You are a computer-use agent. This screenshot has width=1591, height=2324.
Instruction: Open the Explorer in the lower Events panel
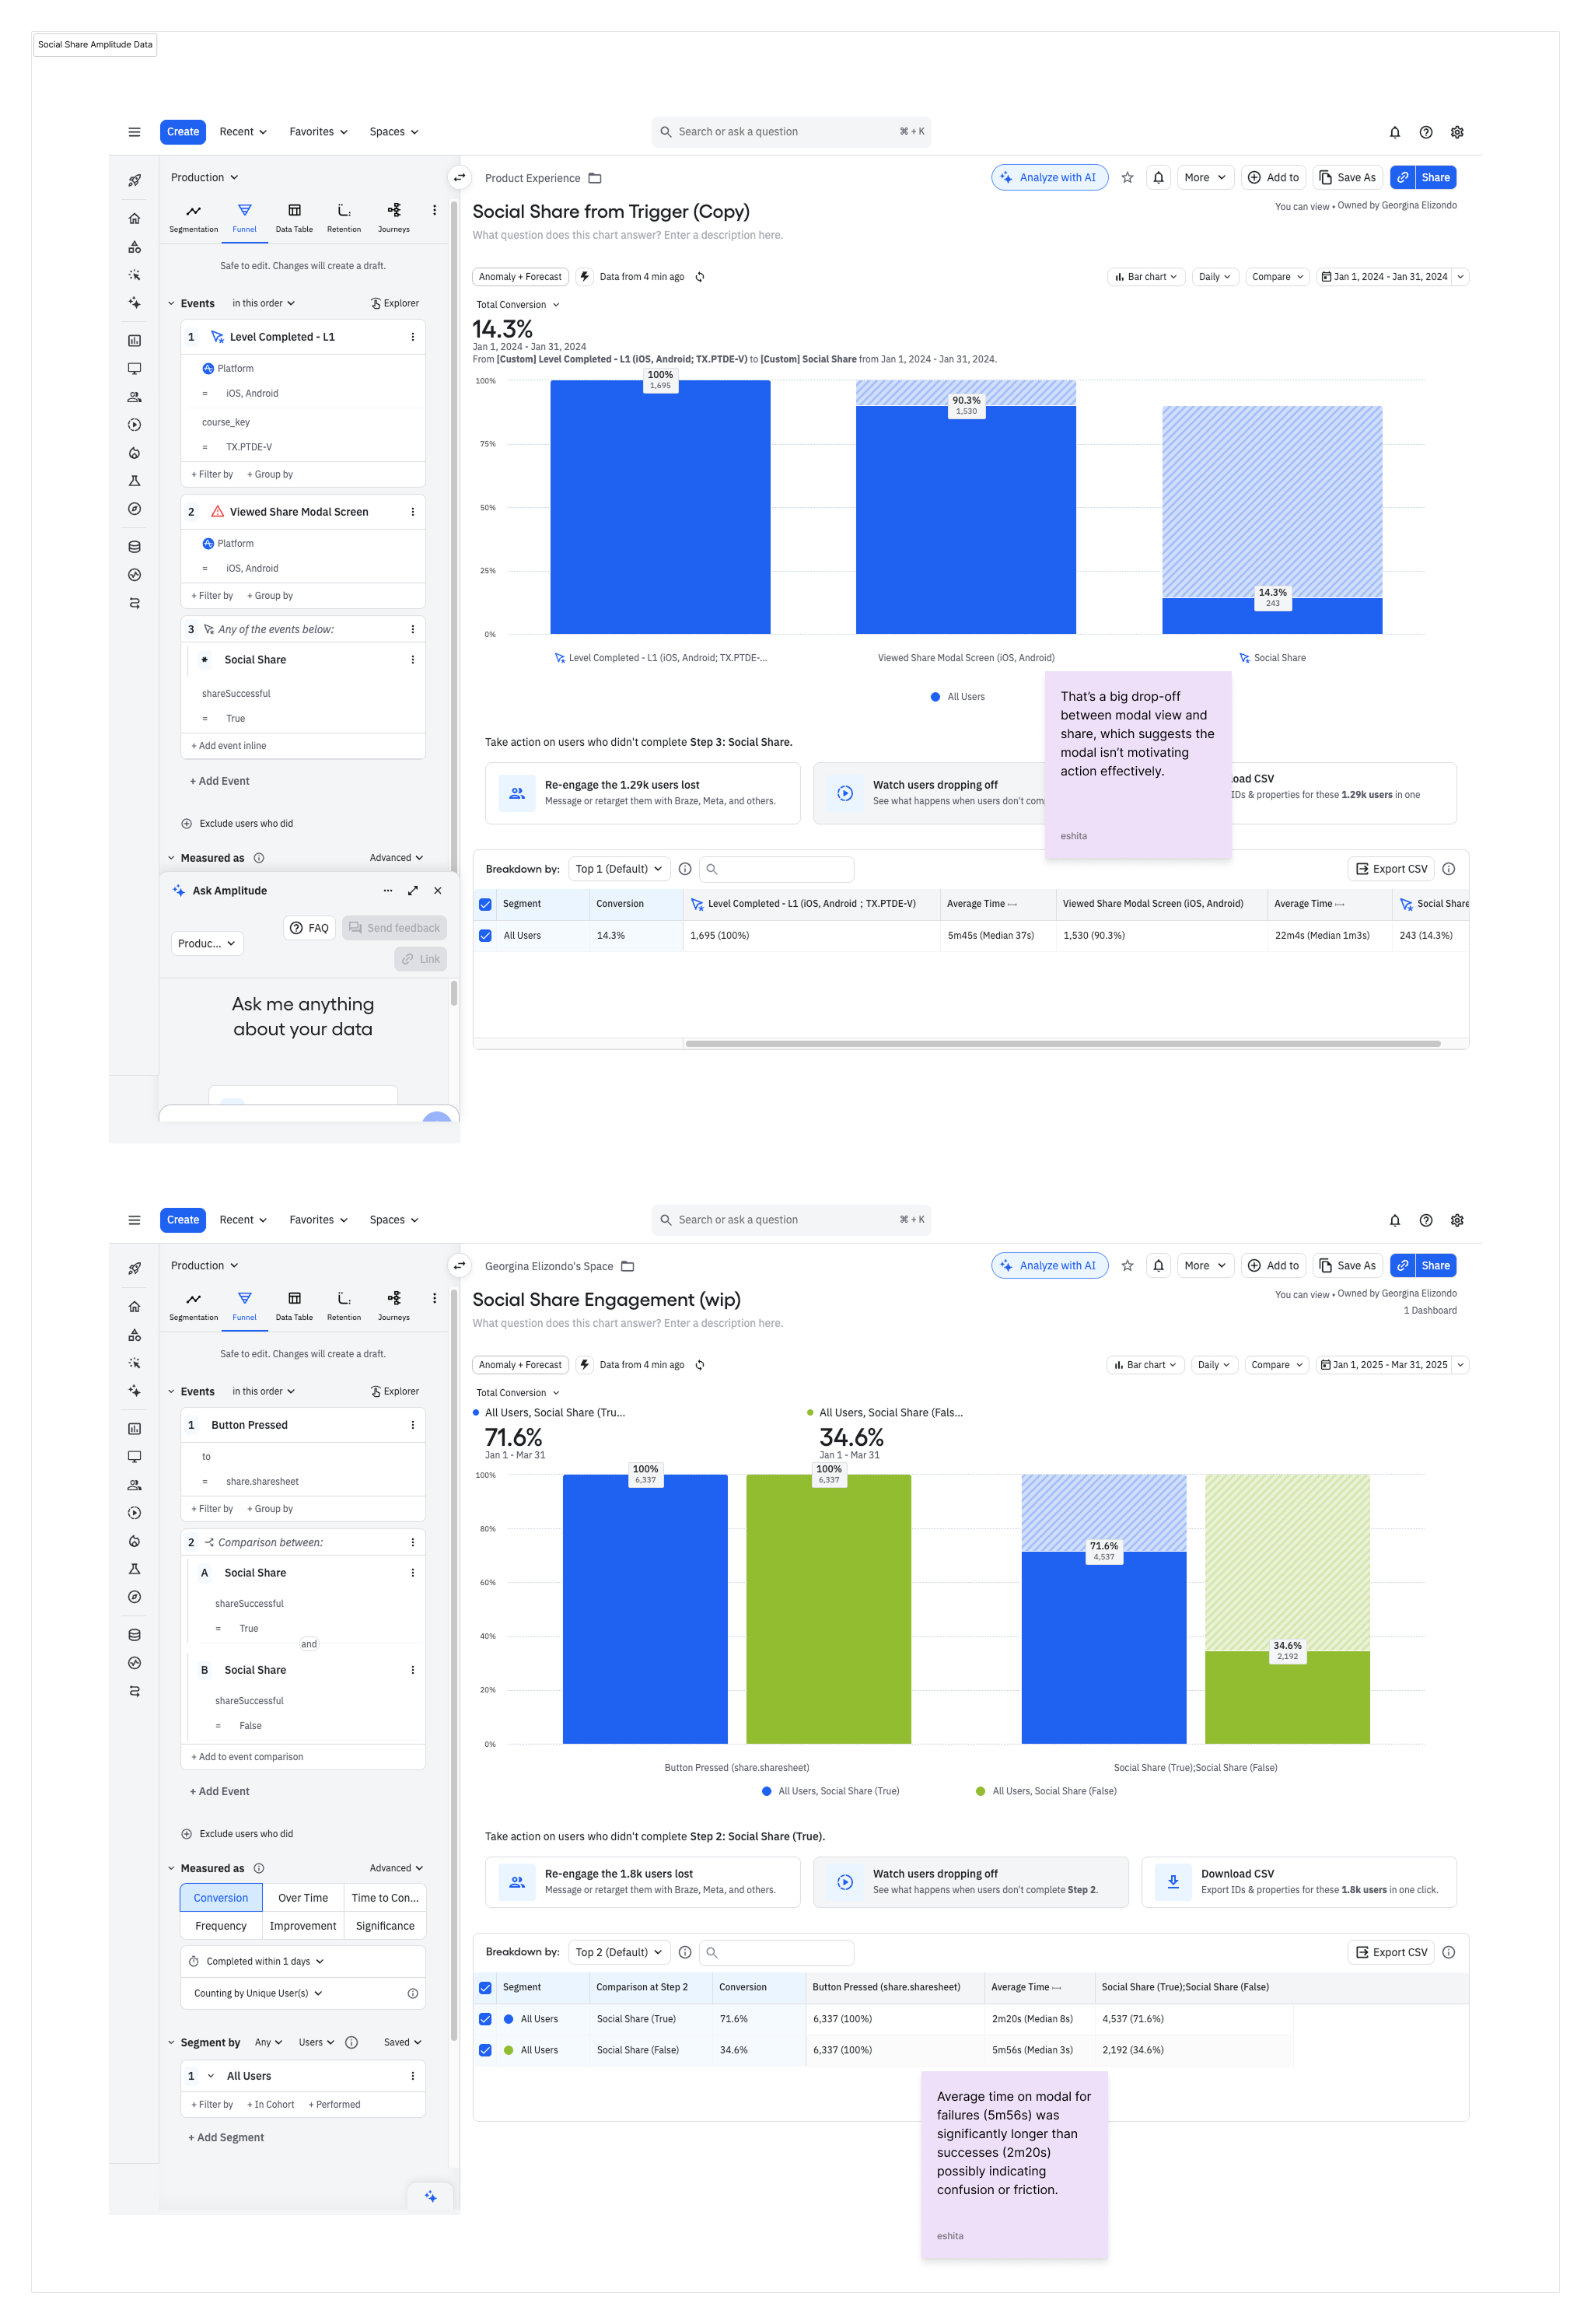point(395,1392)
